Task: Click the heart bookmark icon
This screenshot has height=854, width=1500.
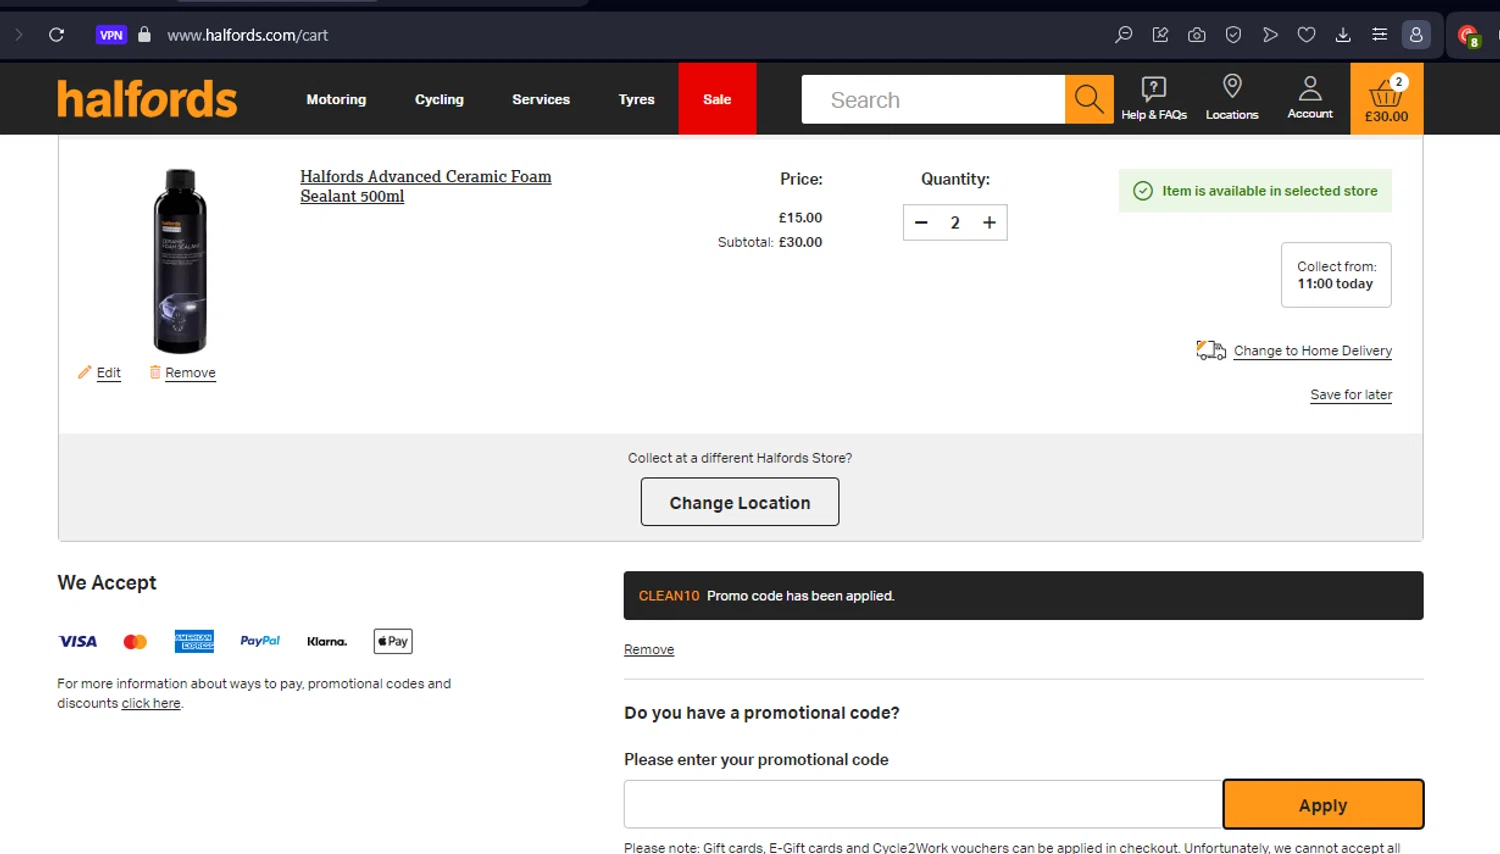Action: pos(1306,35)
